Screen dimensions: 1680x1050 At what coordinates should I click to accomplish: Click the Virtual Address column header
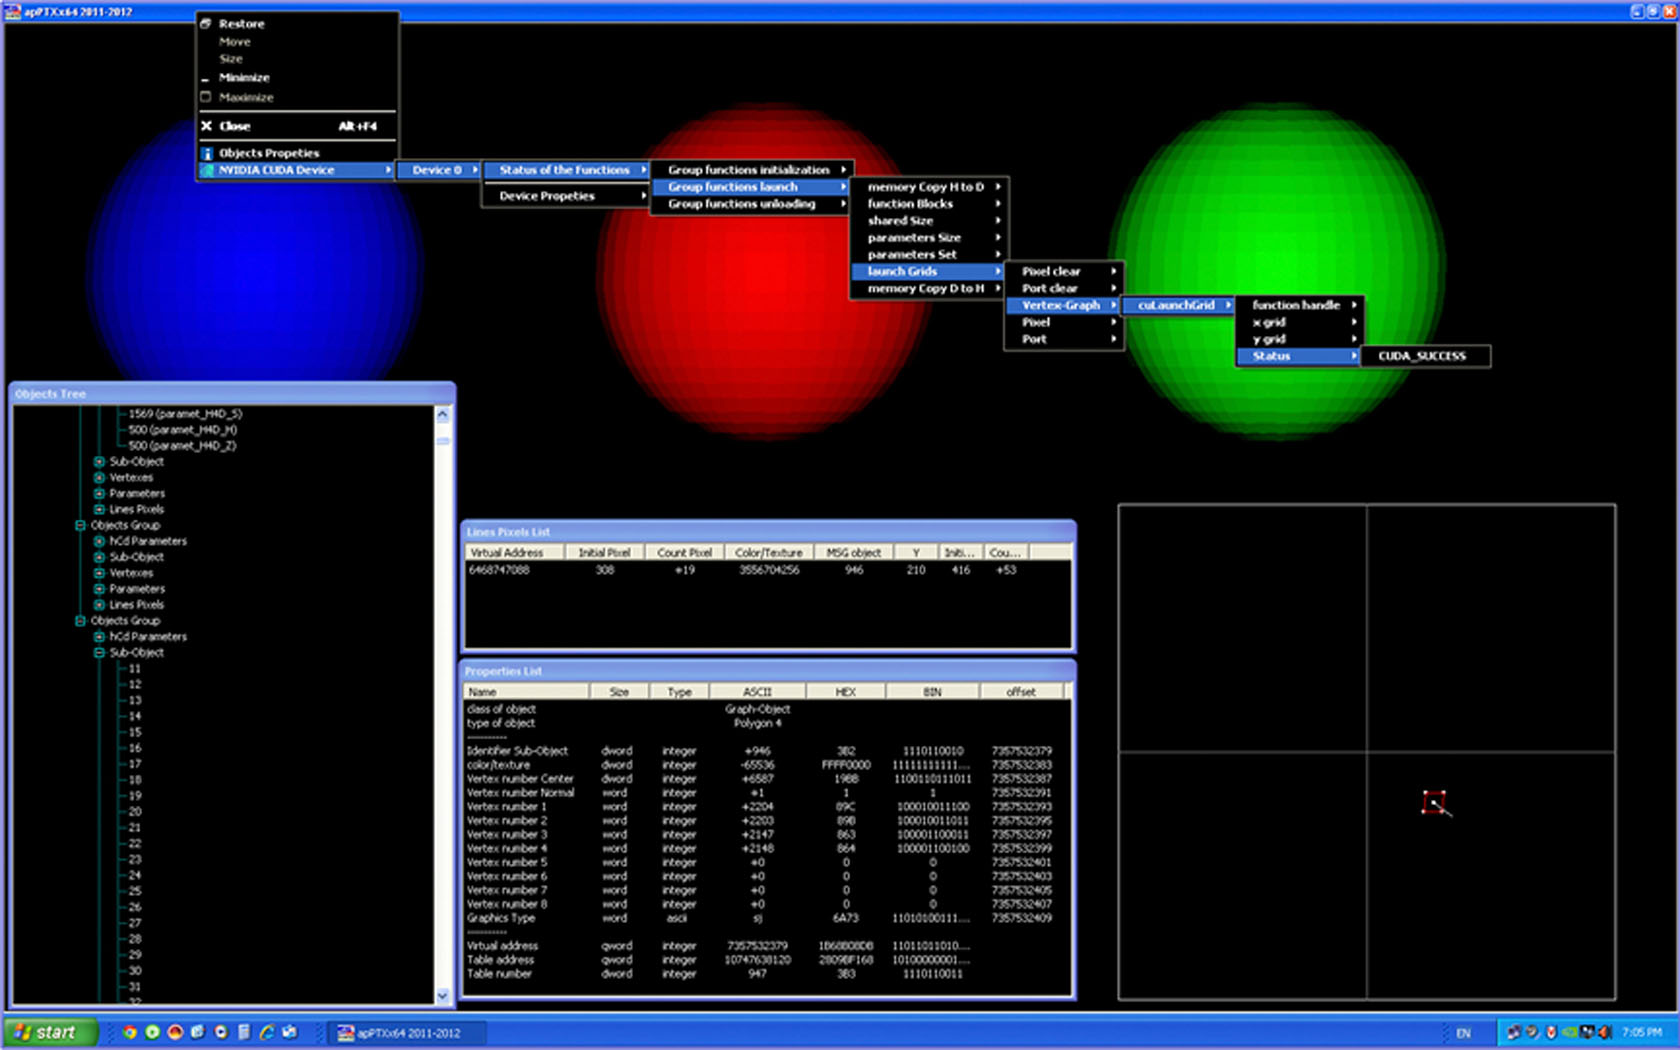pyautogui.click(x=508, y=553)
